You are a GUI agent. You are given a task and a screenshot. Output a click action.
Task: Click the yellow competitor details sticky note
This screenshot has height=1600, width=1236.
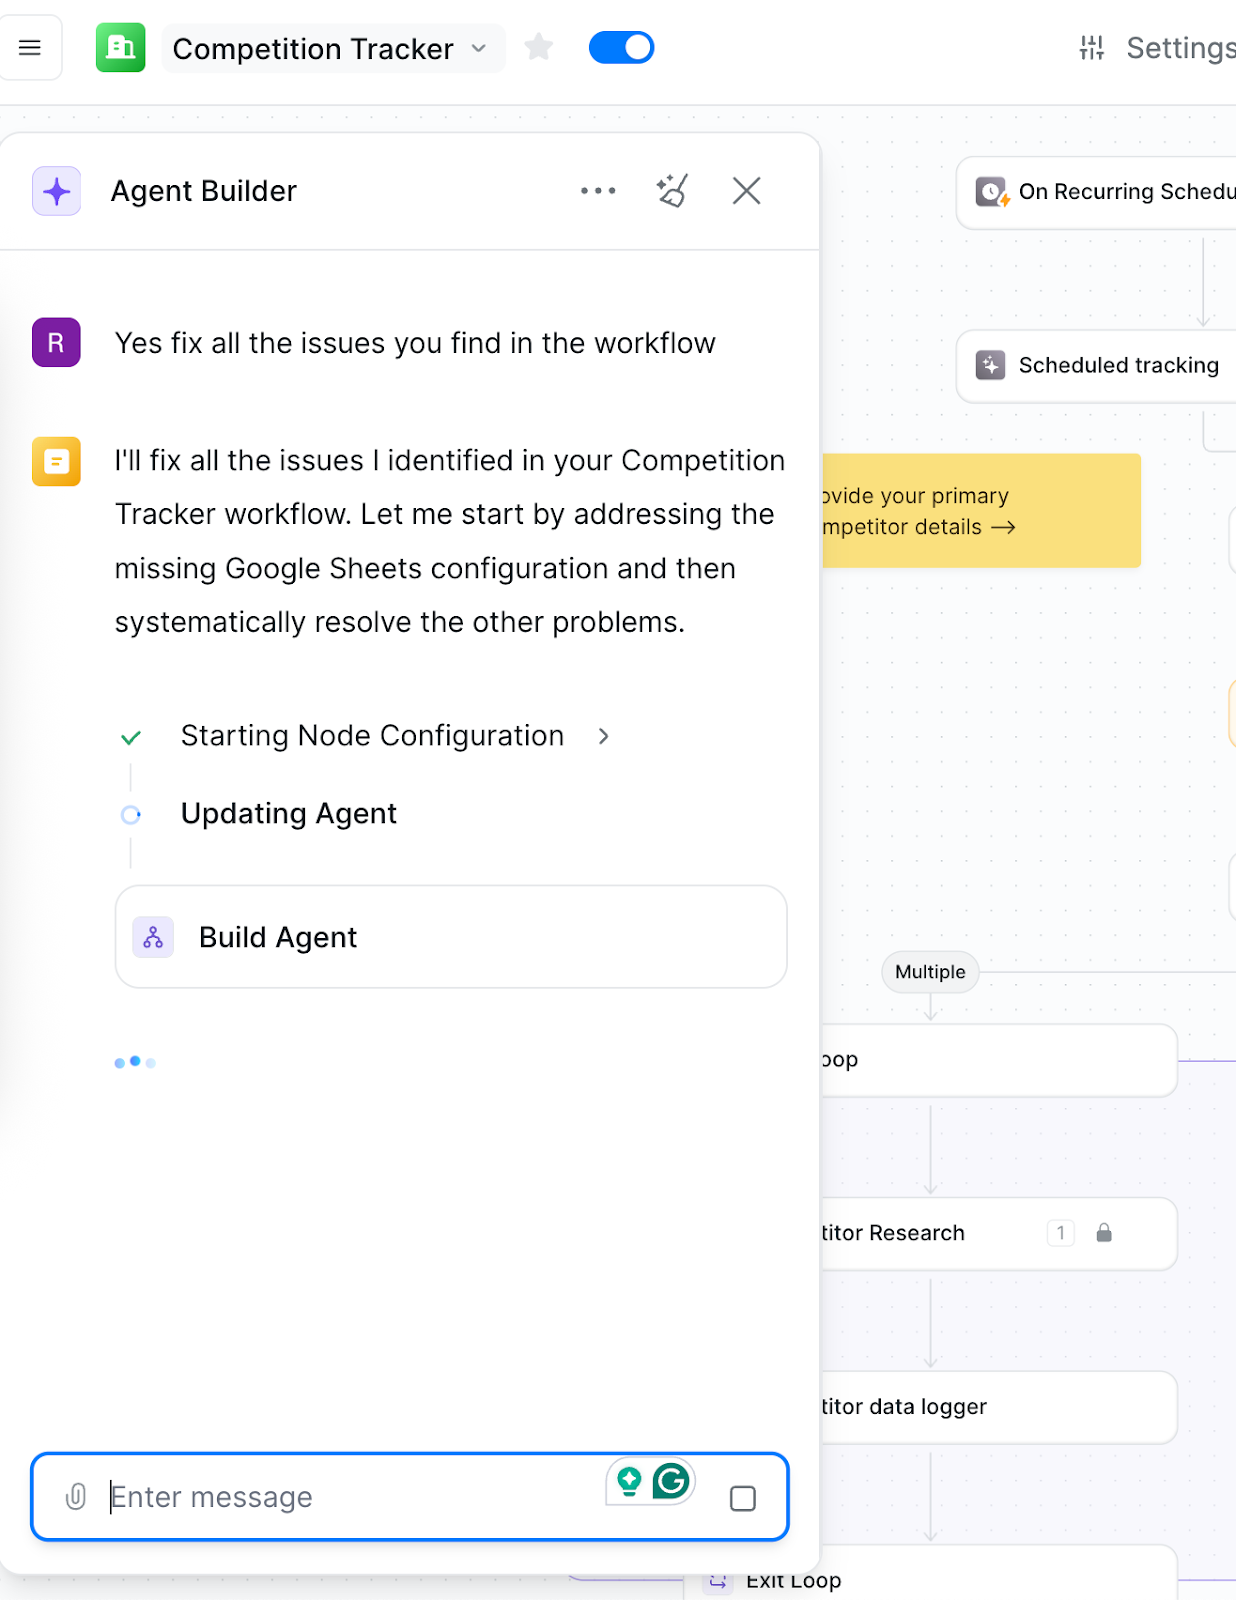point(981,511)
